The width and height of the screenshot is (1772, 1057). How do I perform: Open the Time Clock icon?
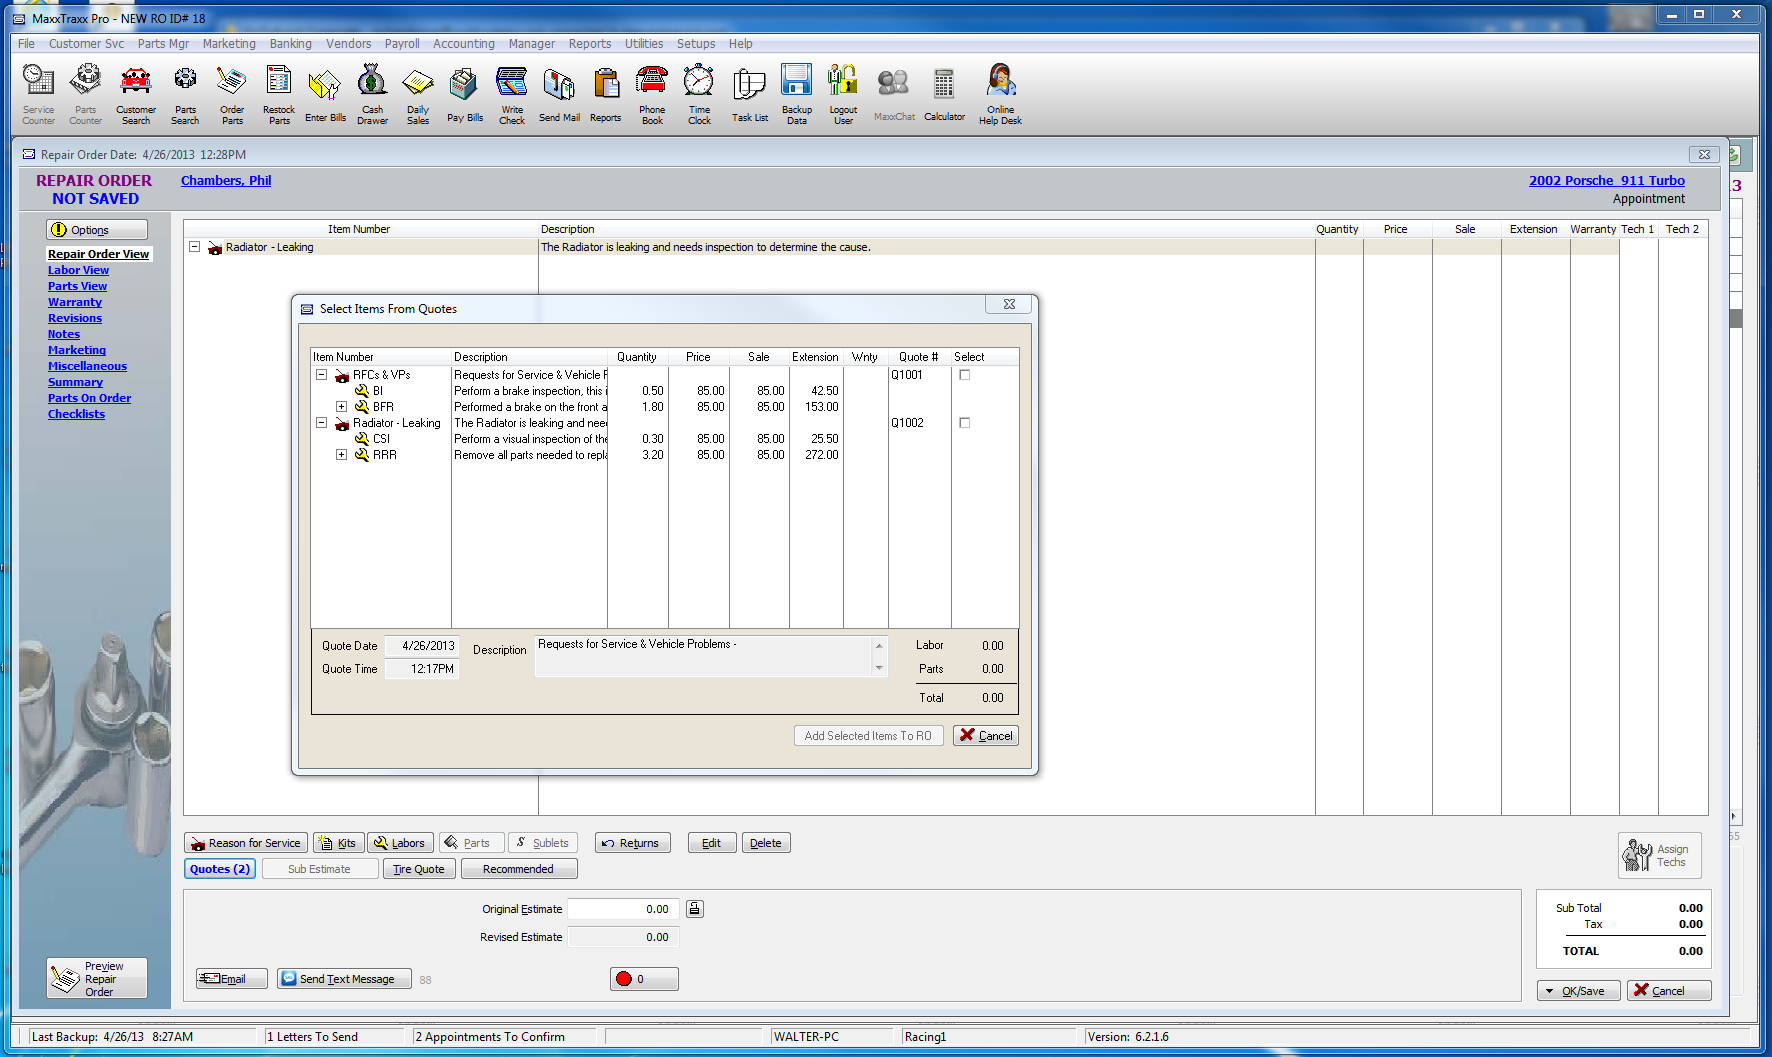click(699, 94)
